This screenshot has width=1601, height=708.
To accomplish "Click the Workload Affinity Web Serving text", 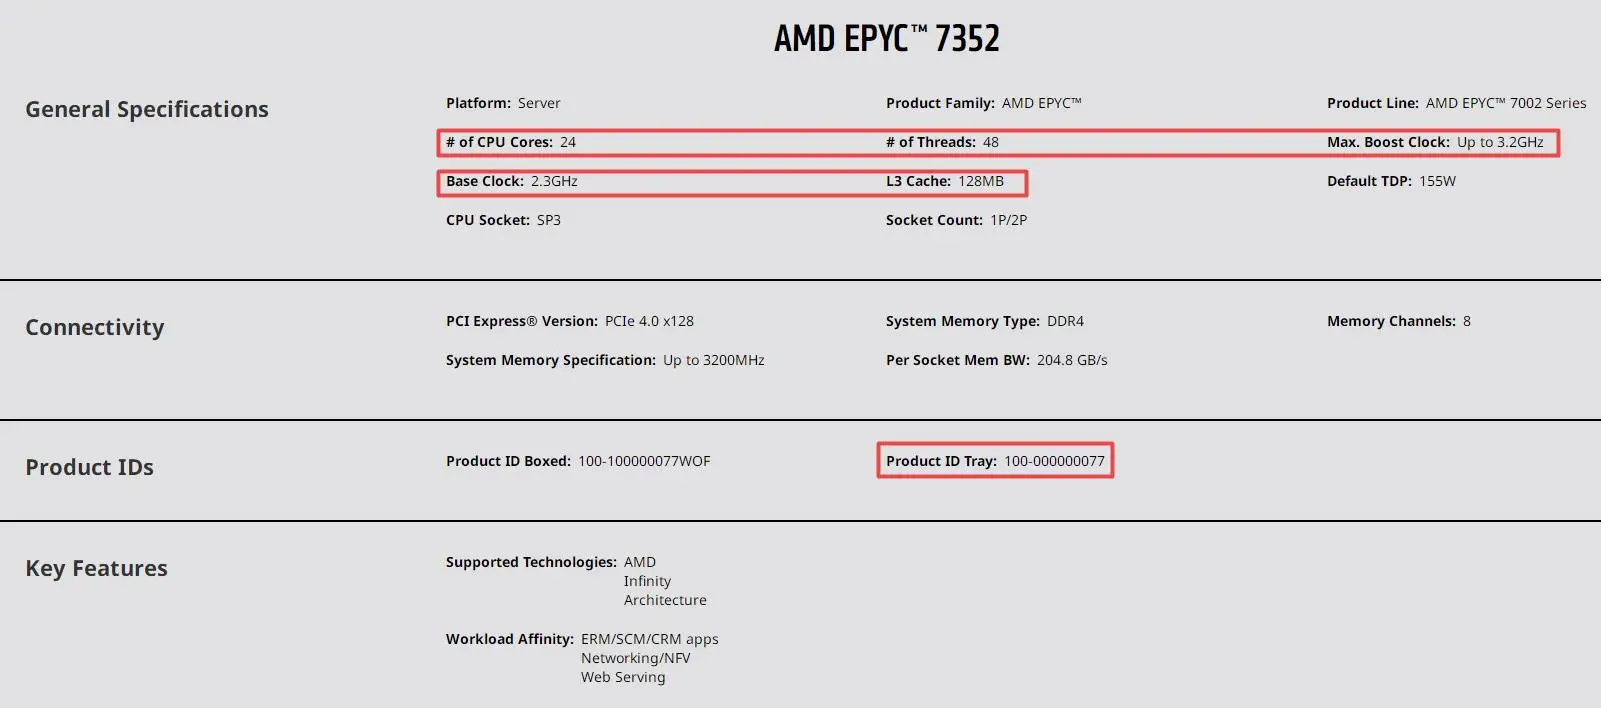I will 623,677.
